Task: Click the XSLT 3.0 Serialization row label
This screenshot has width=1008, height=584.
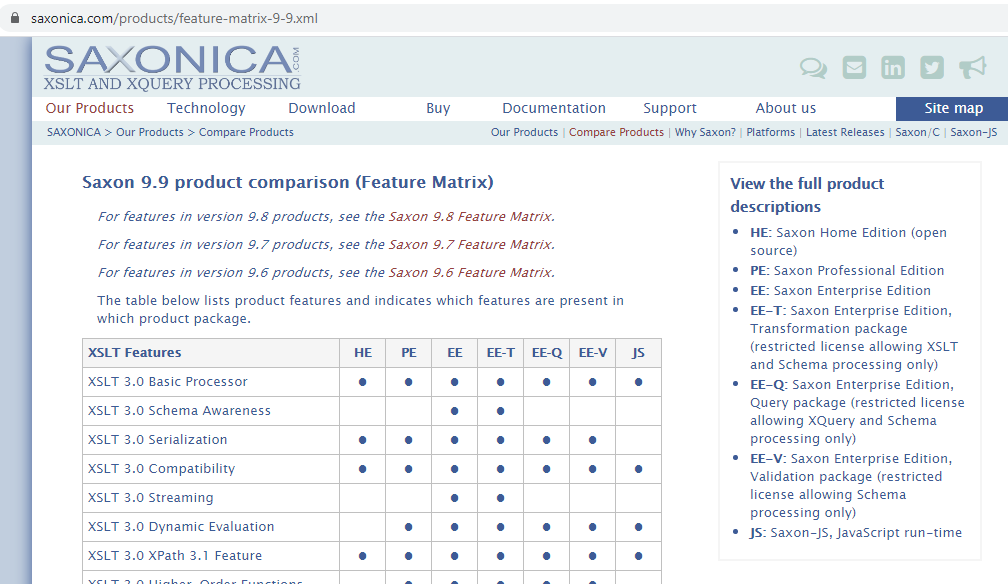Action: click(158, 440)
